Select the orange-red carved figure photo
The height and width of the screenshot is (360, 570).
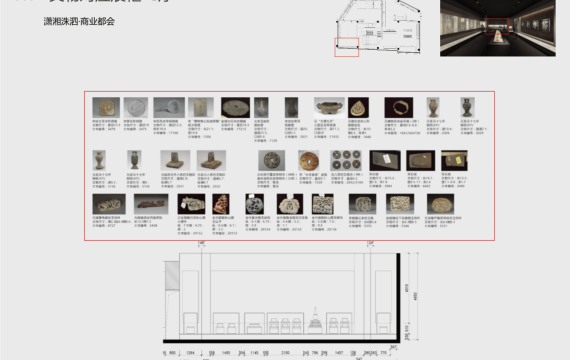(x=221, y=204)
